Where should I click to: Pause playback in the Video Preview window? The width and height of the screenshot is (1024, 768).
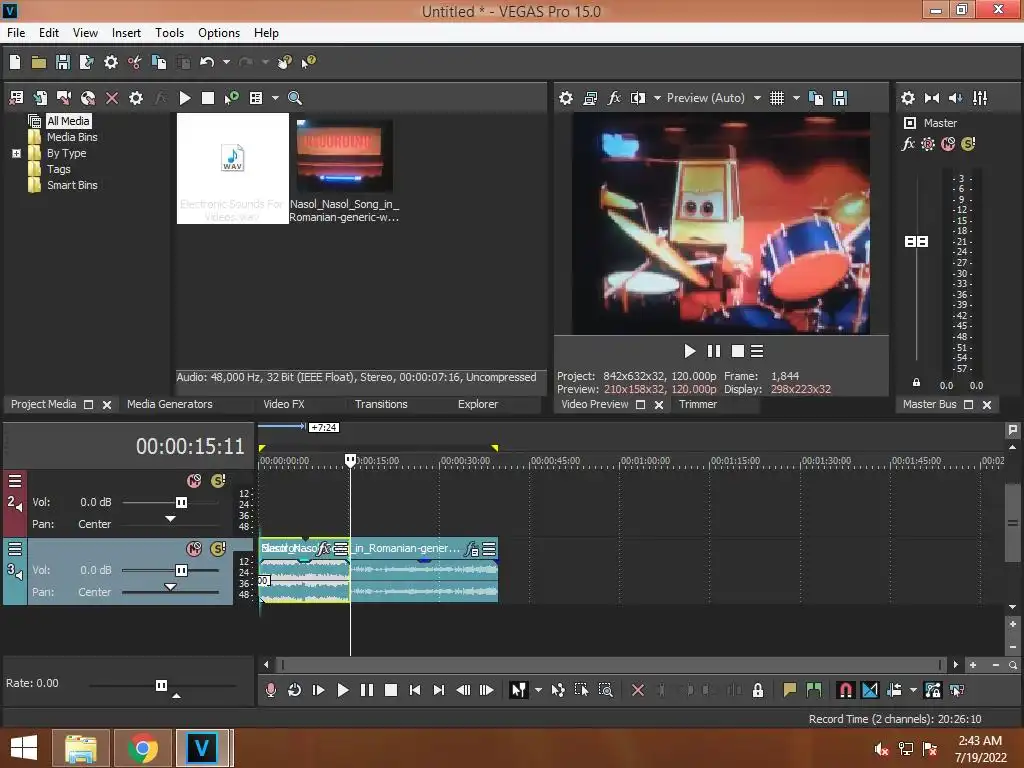point(713,351)
